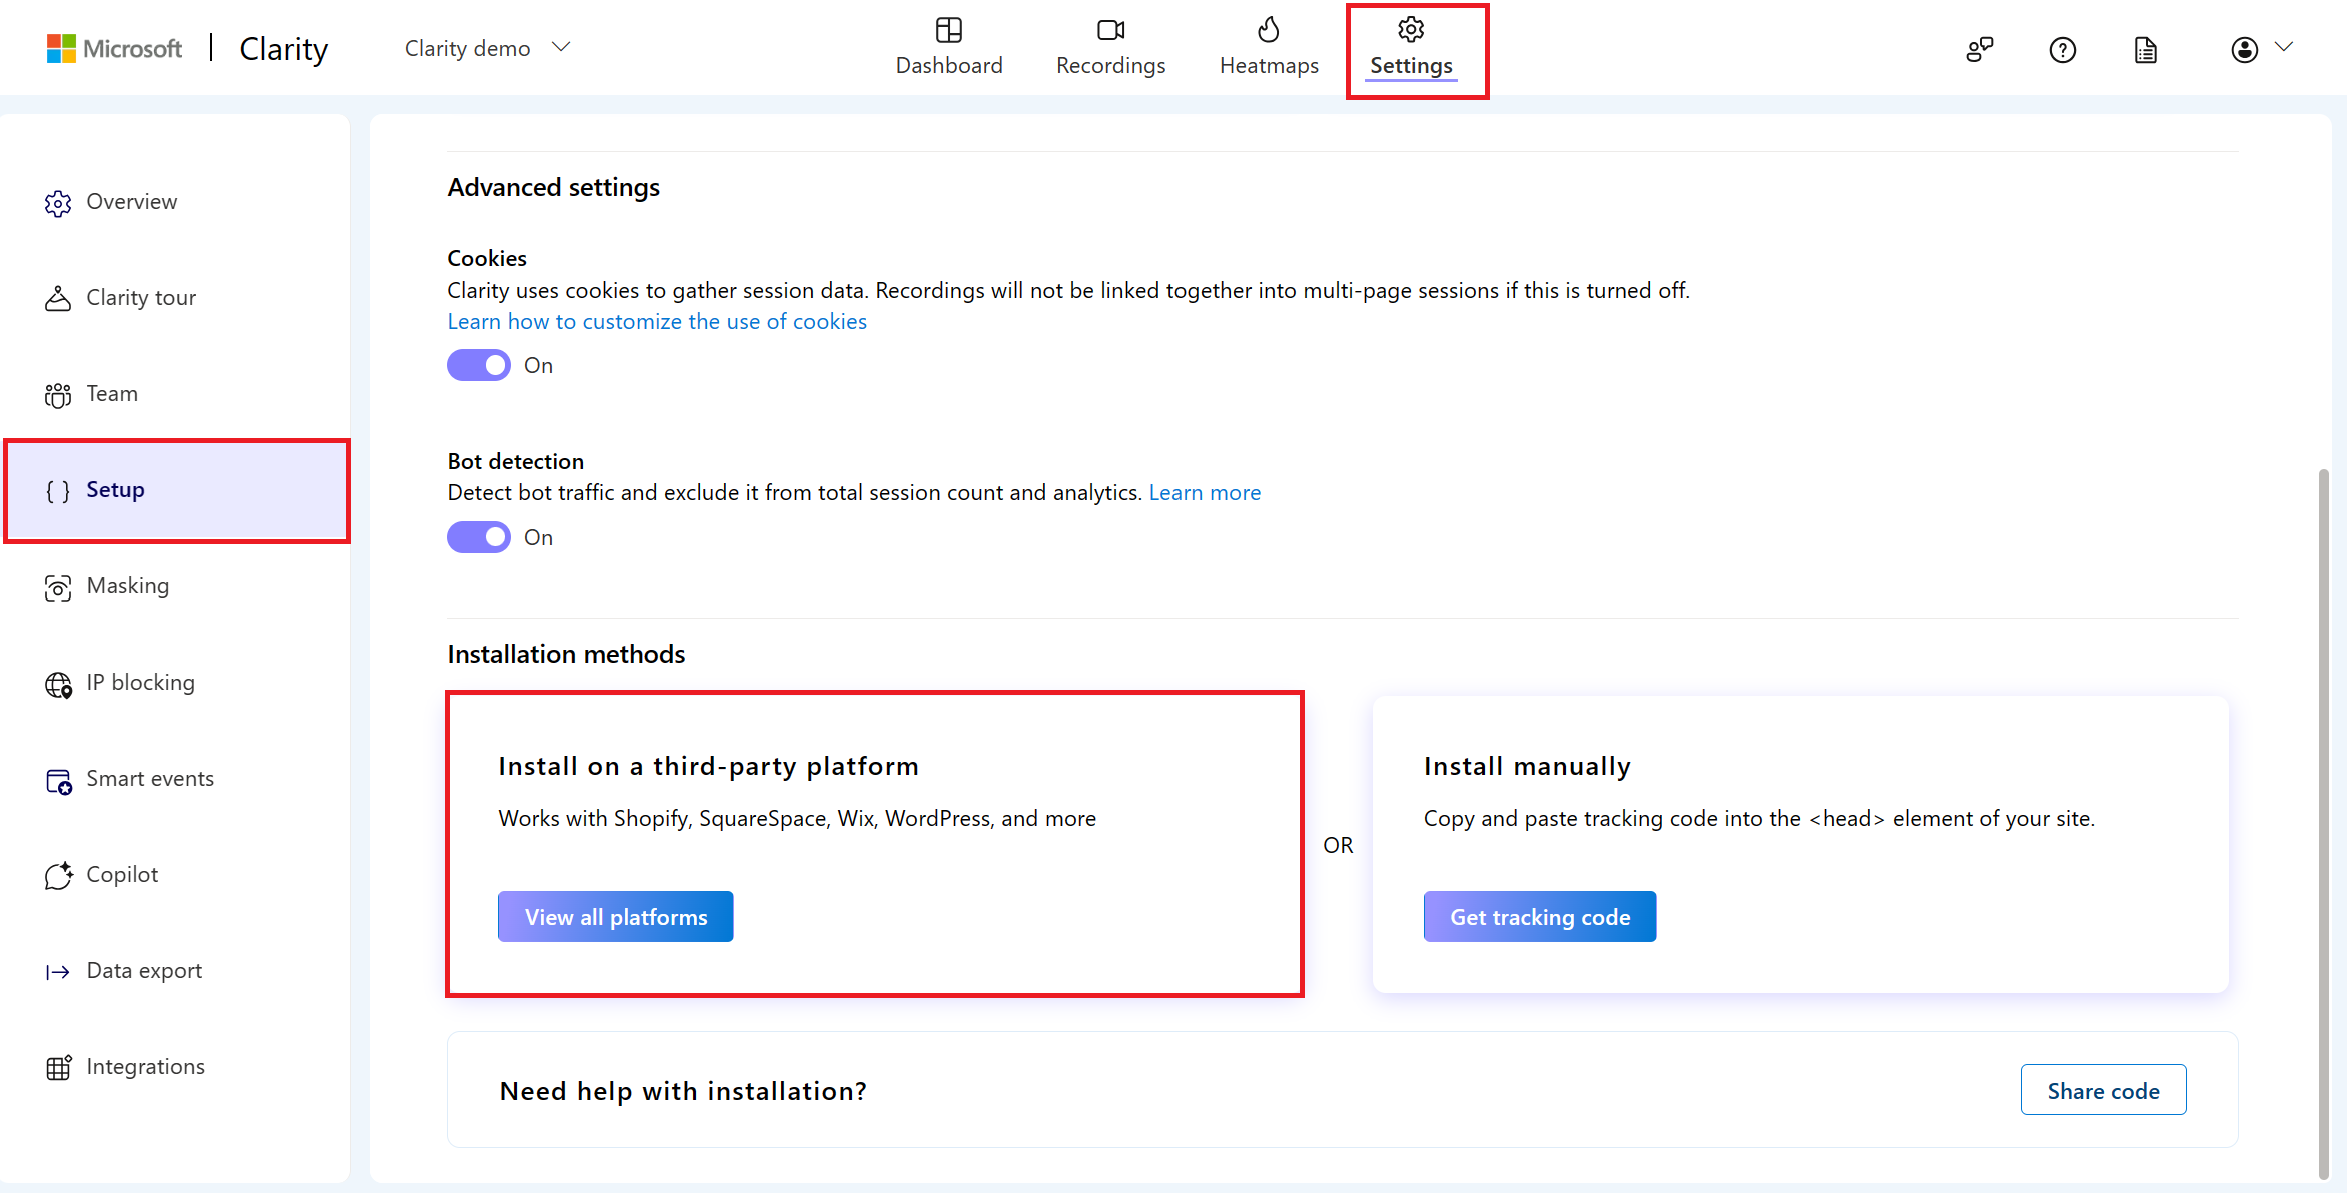Viewport: 2348px width, 1194px height.
Task: Click the Share code button
Action: click(x=2104, y=1090)
